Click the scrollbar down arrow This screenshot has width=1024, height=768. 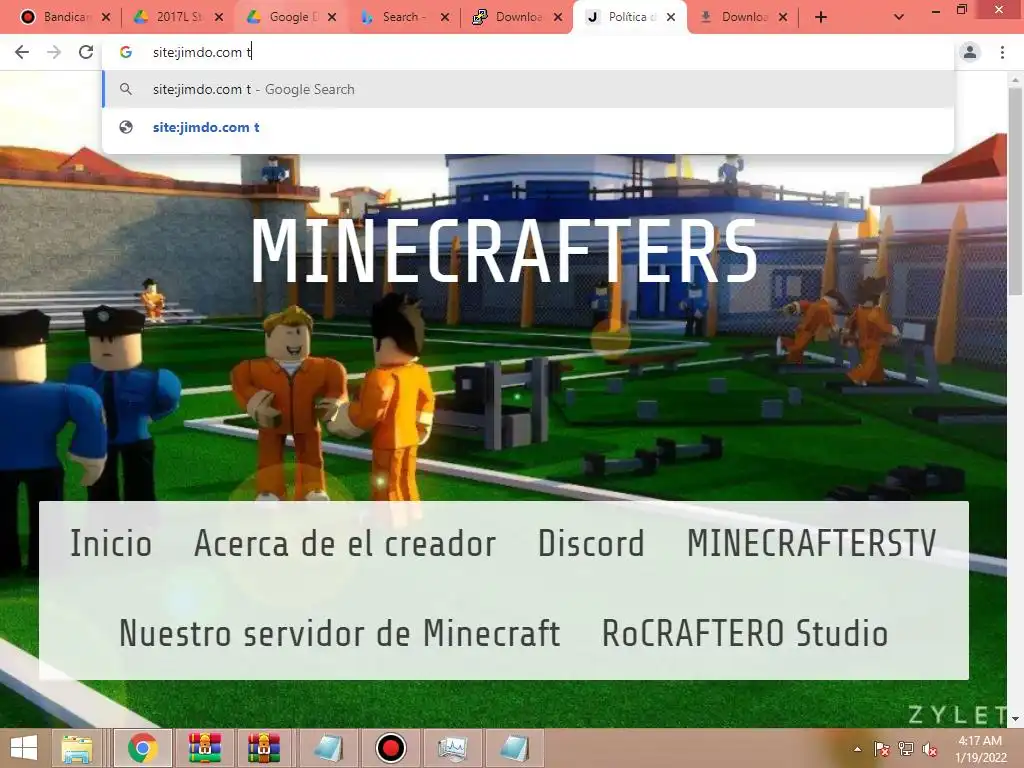coord(1015,719)
